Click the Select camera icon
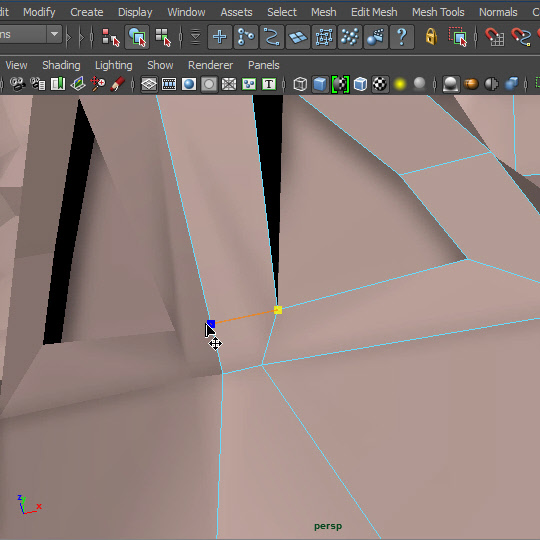Viewport: 540px width, 540px height. [18, 84]
